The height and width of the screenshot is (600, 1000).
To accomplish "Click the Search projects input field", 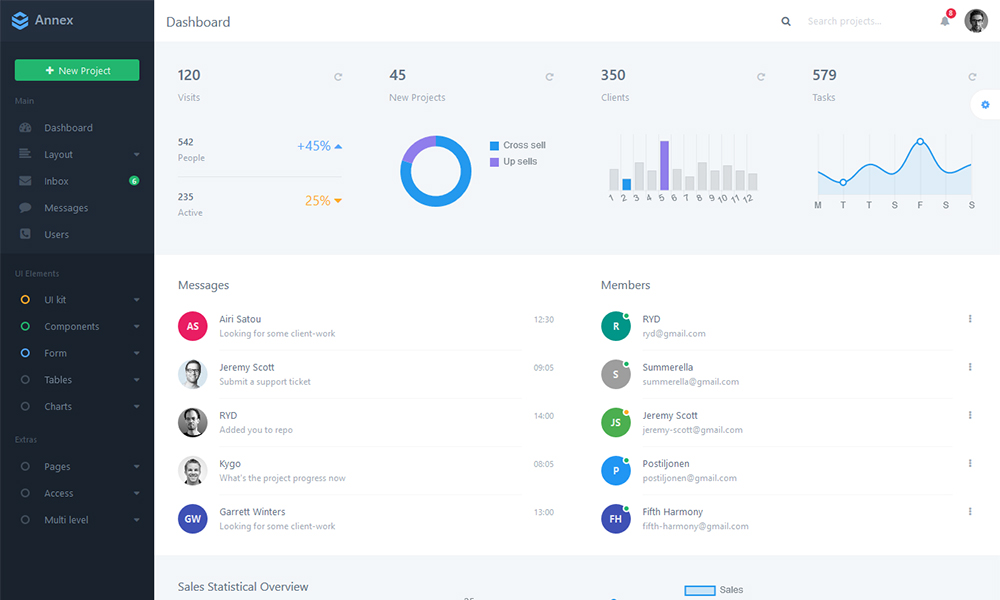I will coord(860,21).
